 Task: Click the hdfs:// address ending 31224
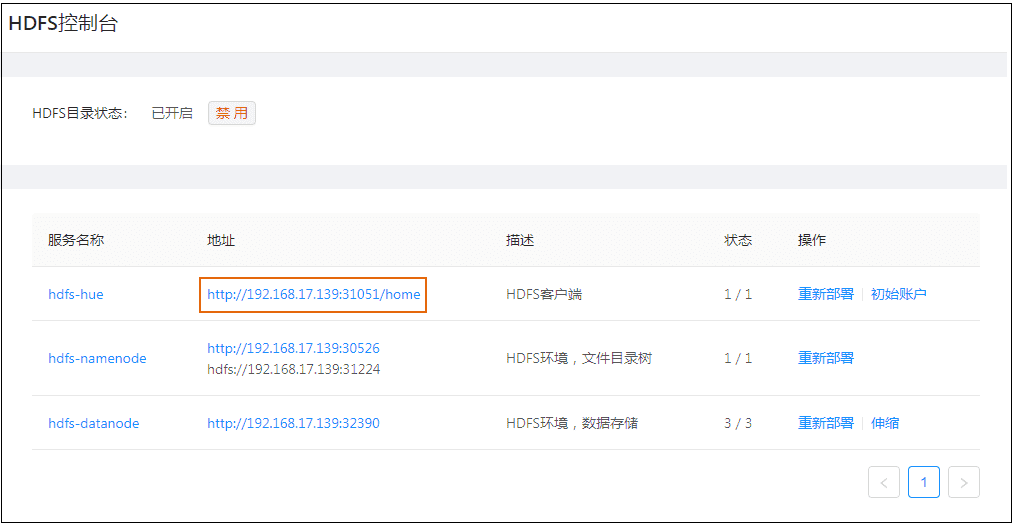(x=293, y=369)
